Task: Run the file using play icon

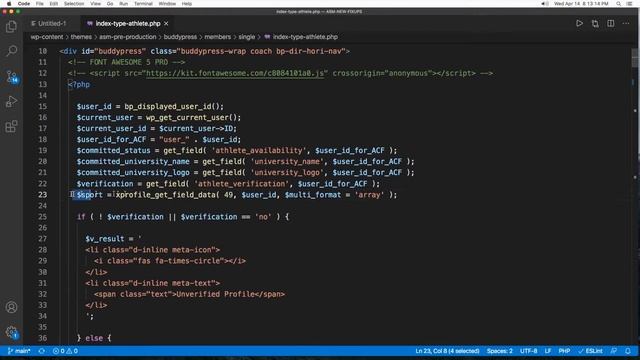Action: pos(579,24)
